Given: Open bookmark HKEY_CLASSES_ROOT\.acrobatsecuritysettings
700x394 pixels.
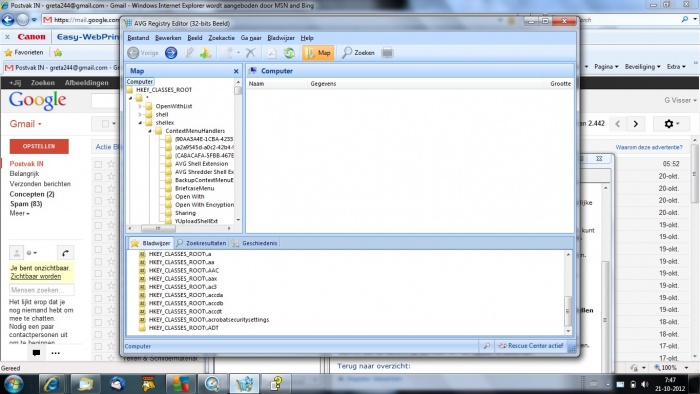Looking at the screenshot, I should coord(208,319).
